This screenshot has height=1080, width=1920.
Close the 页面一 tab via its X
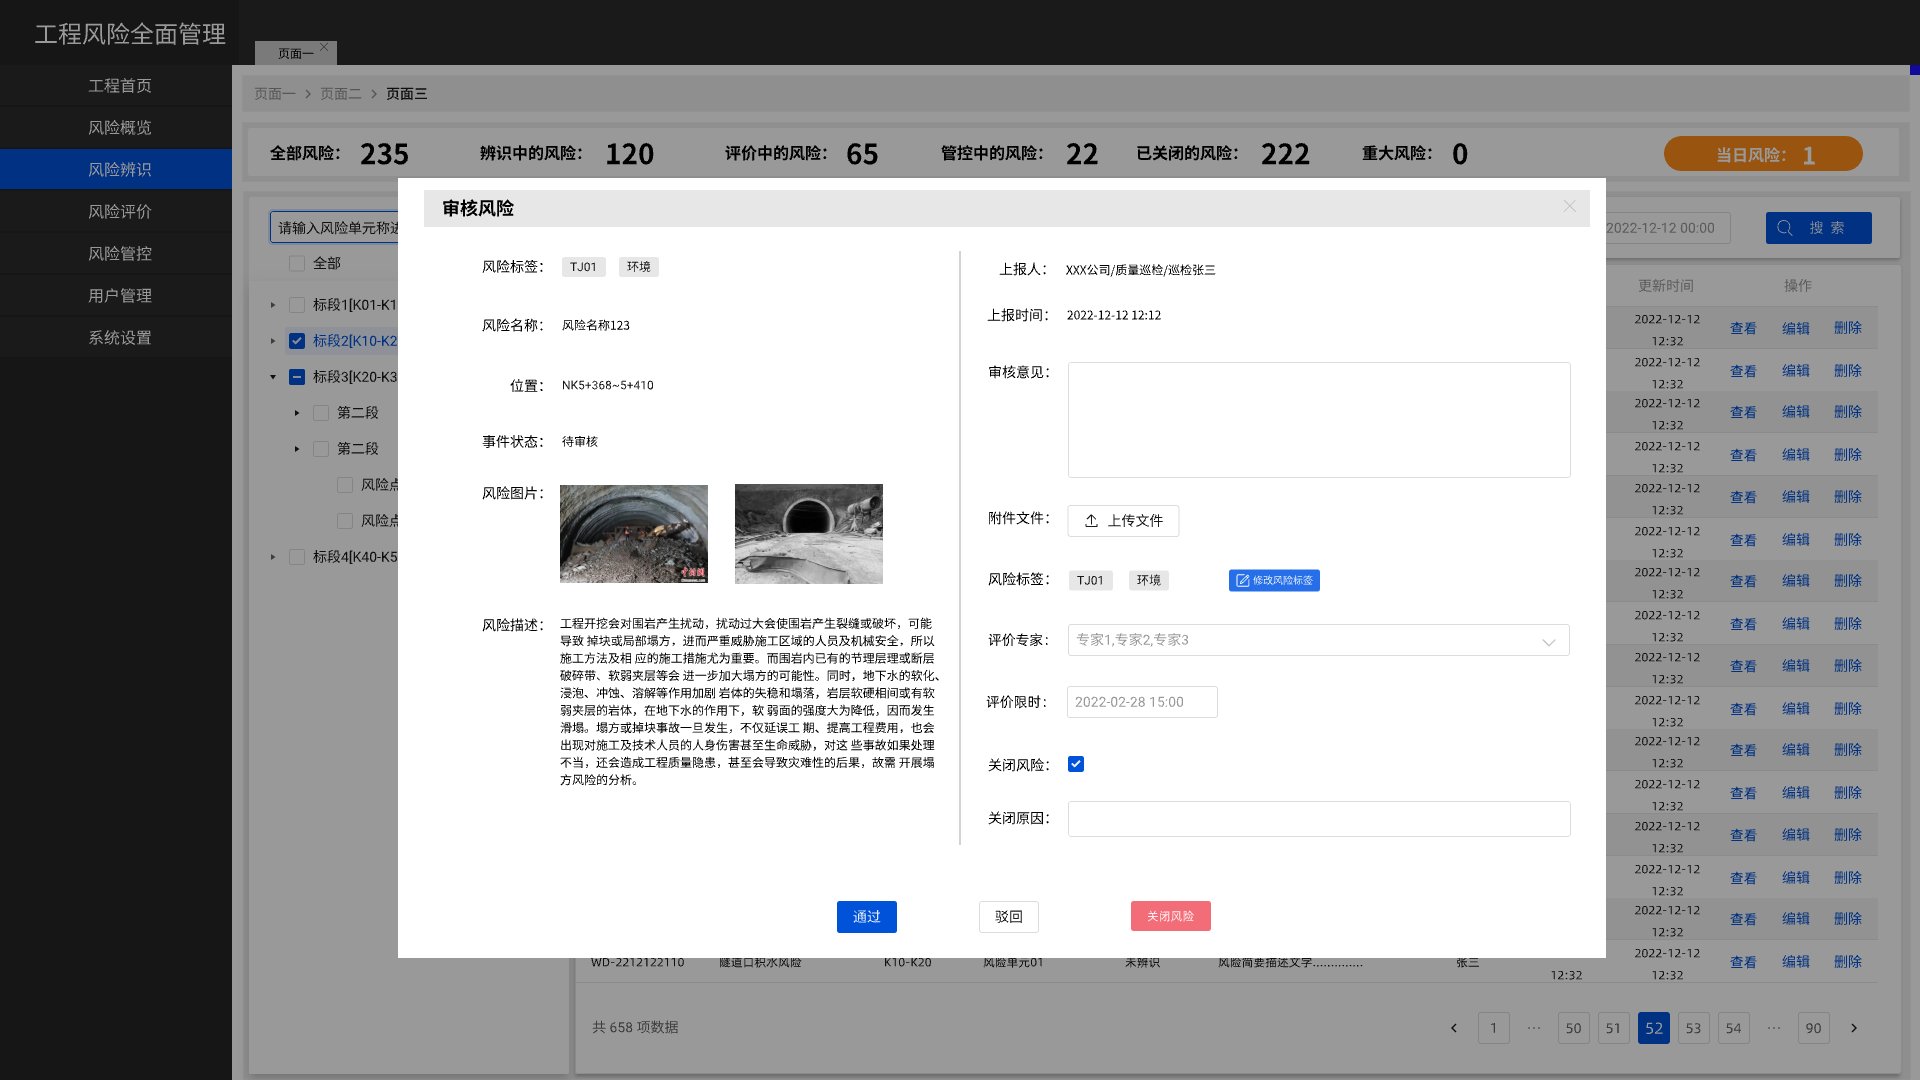324,47
